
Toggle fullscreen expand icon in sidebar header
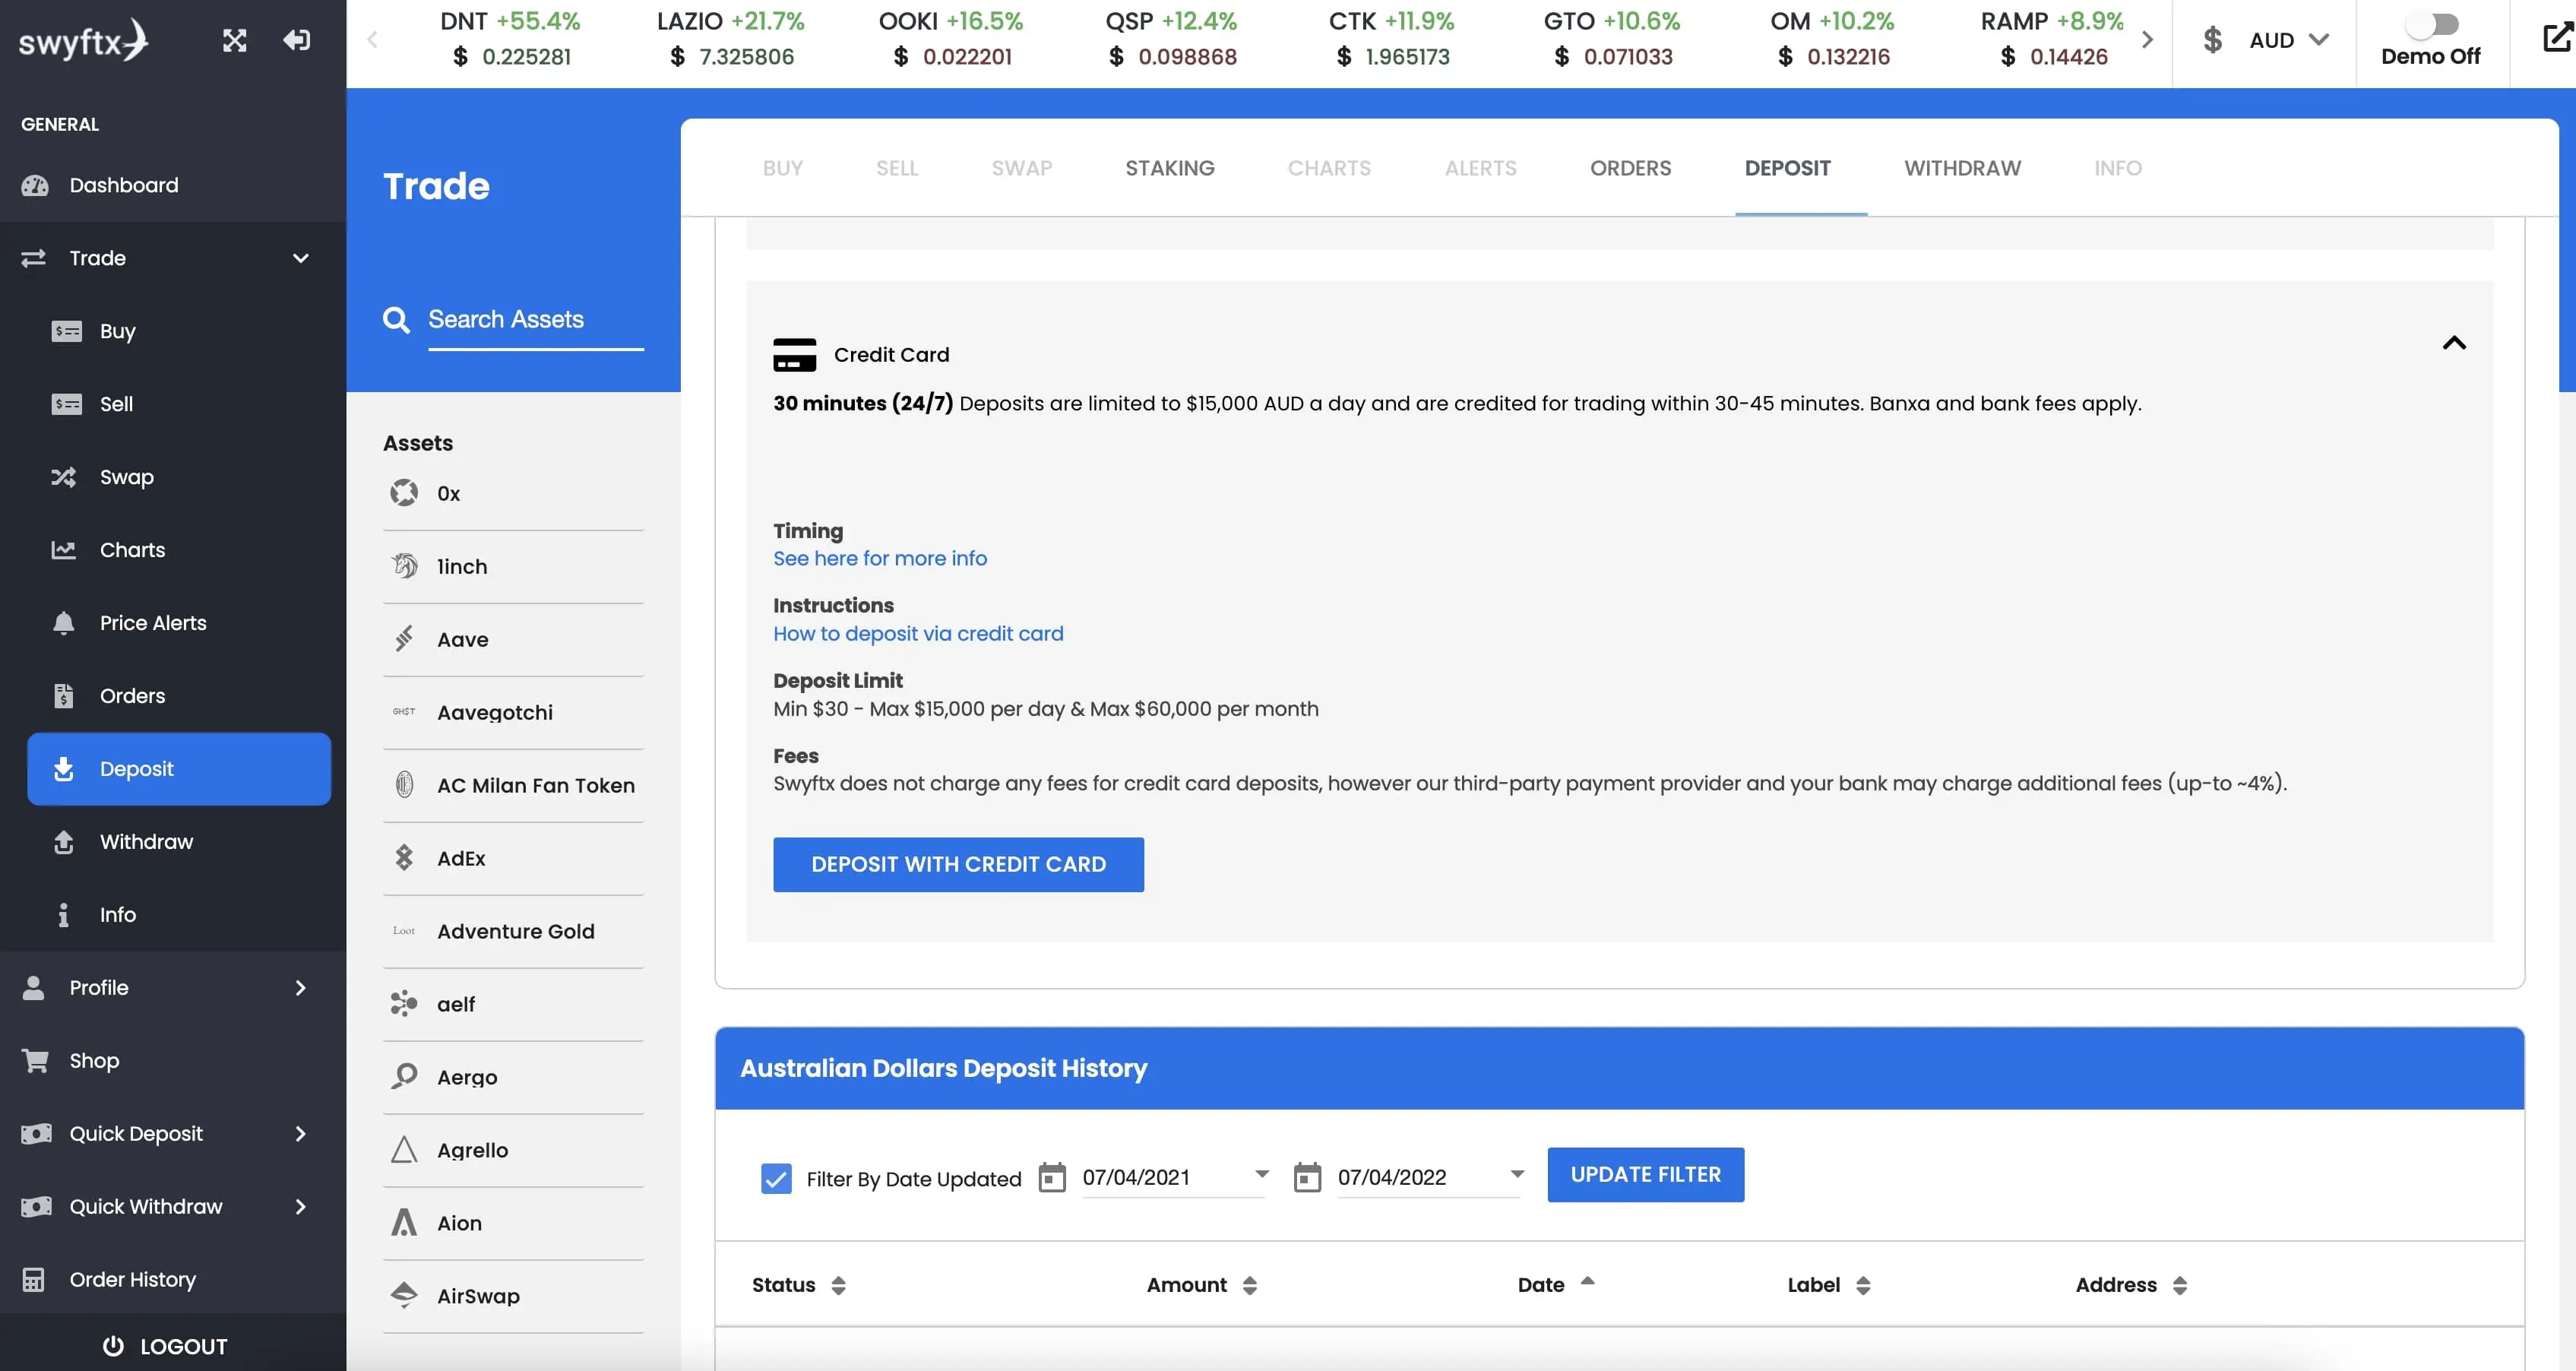(x=234, y=40)
